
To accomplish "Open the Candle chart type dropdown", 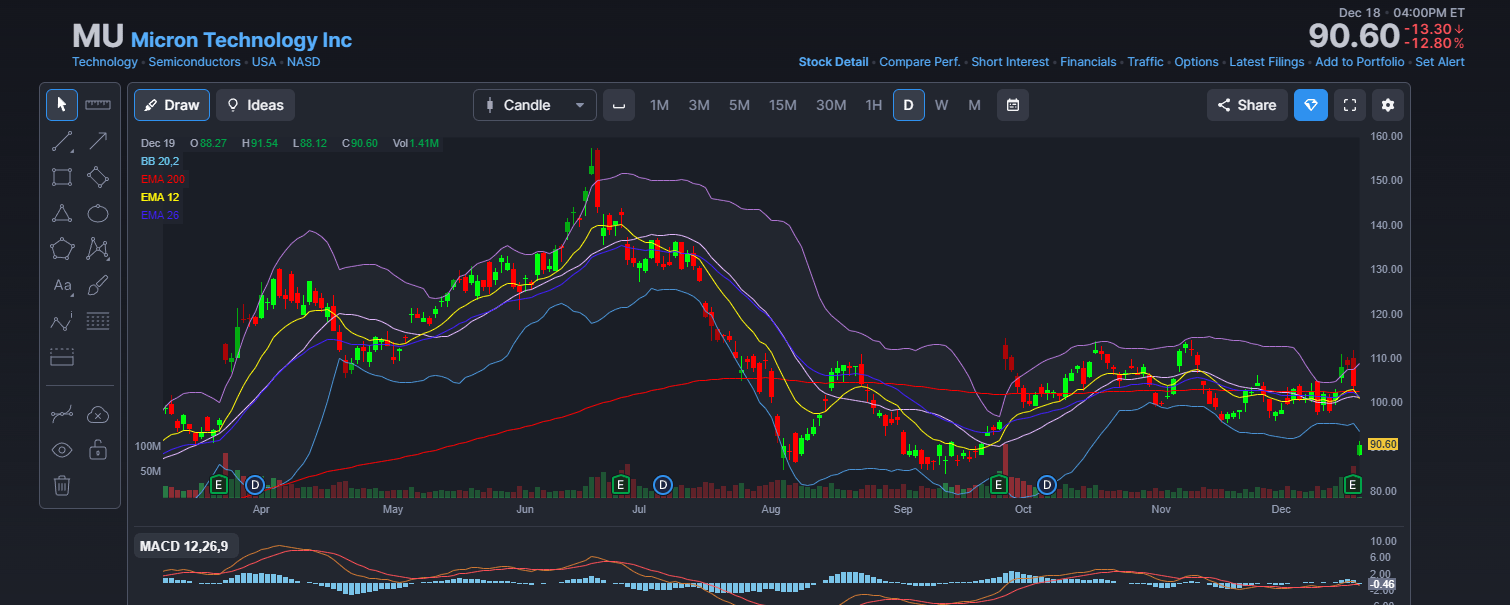I will click(535, 105).
